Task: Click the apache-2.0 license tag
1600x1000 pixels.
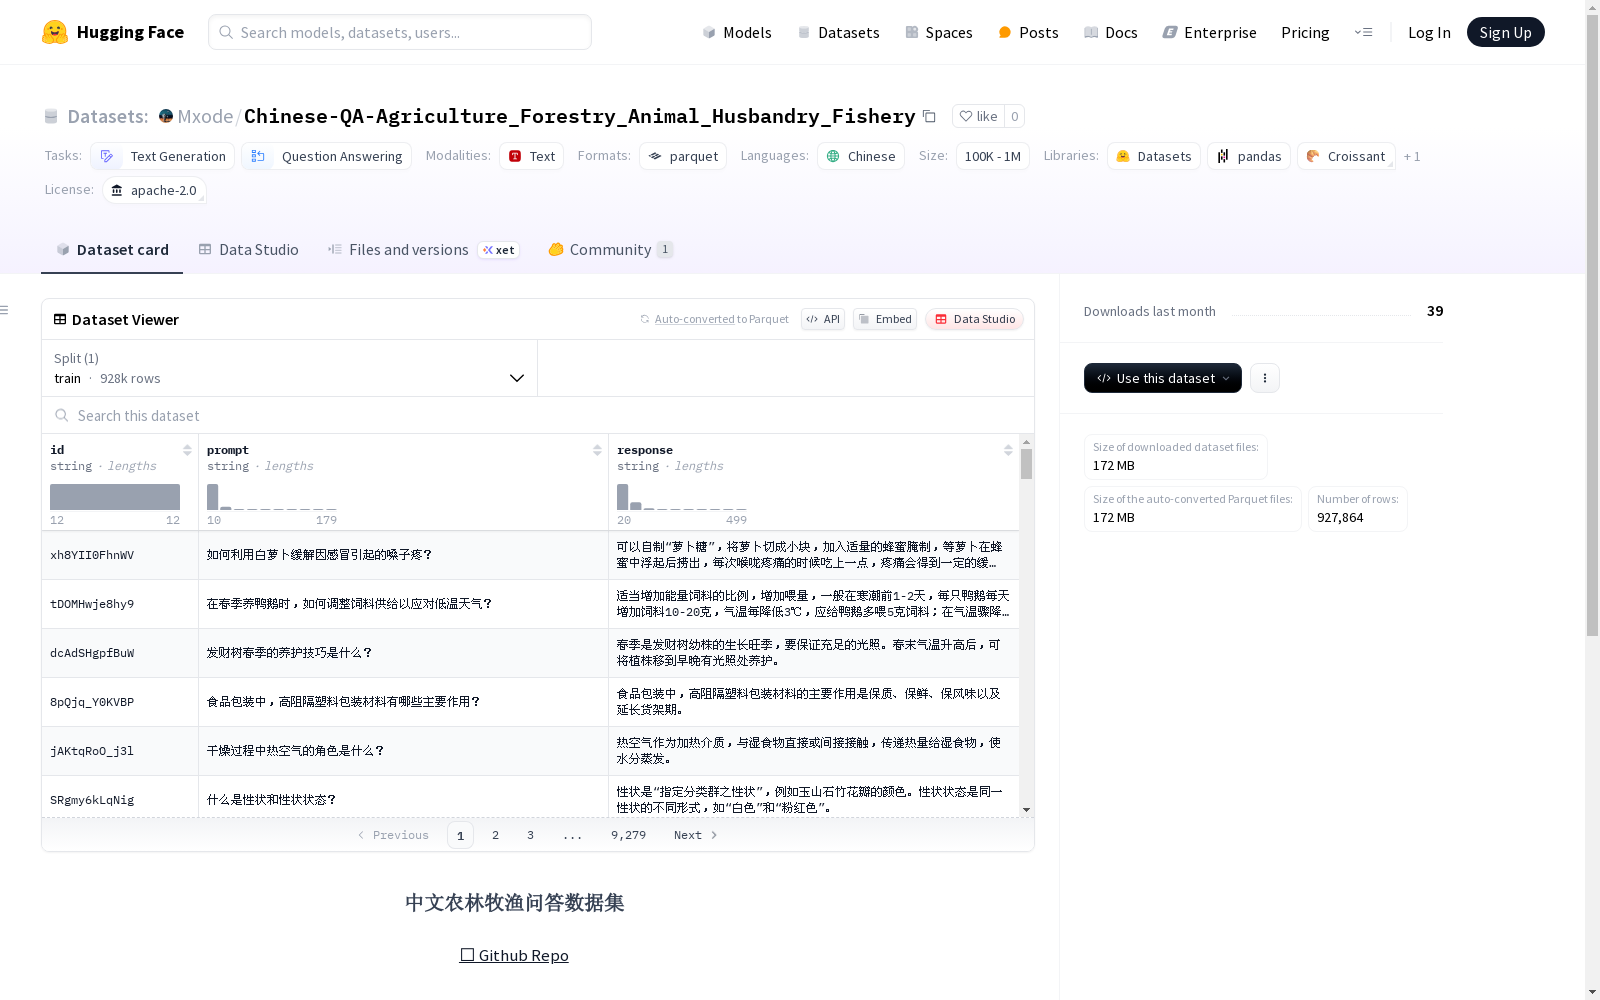Action: [154, 190]
